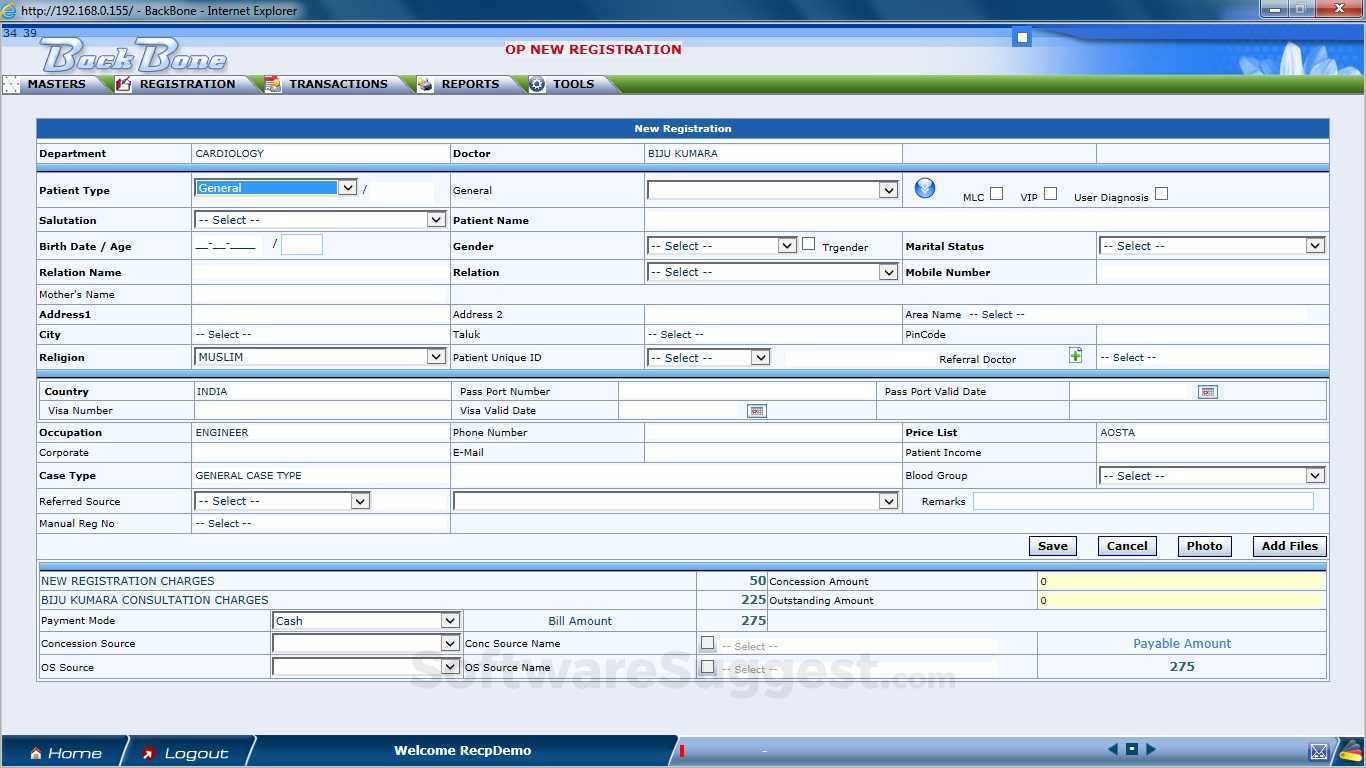Open the Pass Port Valid Date calendar
The width and height of the screenshot is (1366, 768).
point(1208,392)
